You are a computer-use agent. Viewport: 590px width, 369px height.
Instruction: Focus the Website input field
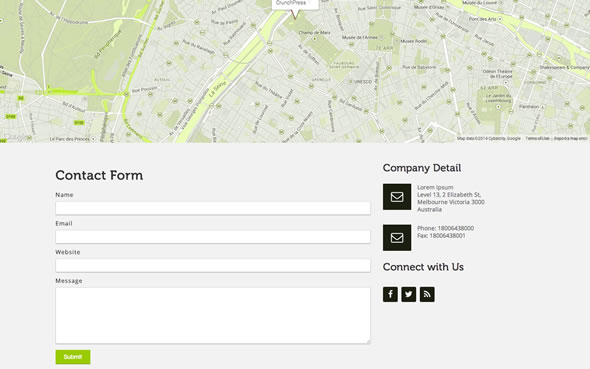[213, 265]
